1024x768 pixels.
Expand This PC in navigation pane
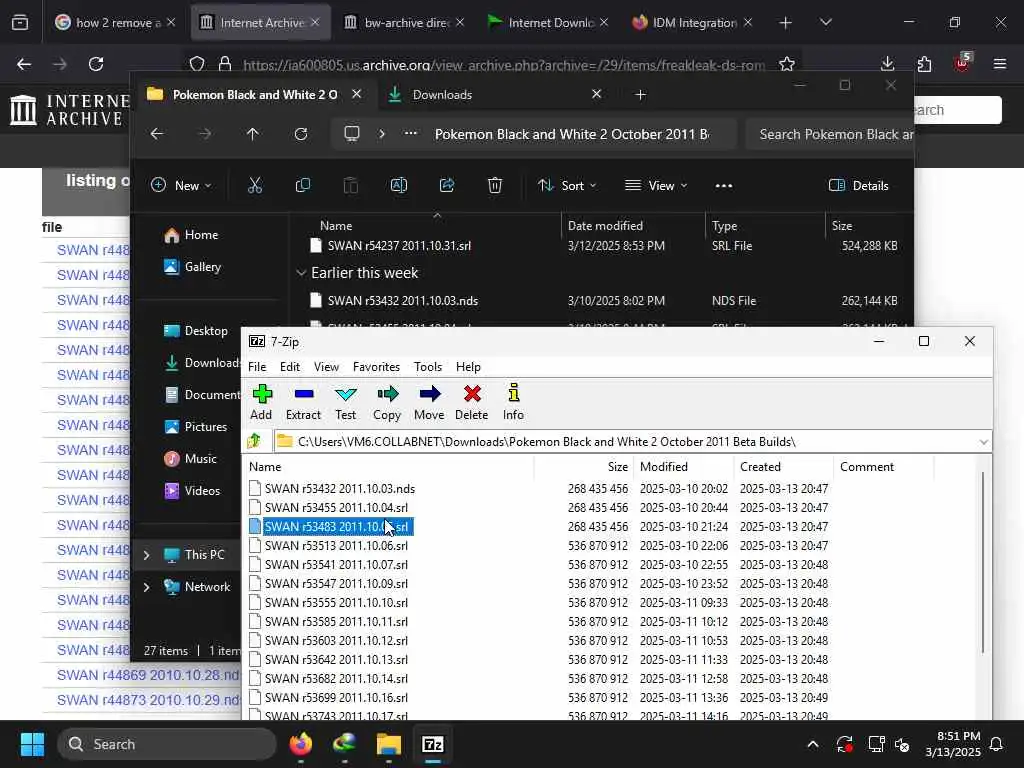(146, 555)
